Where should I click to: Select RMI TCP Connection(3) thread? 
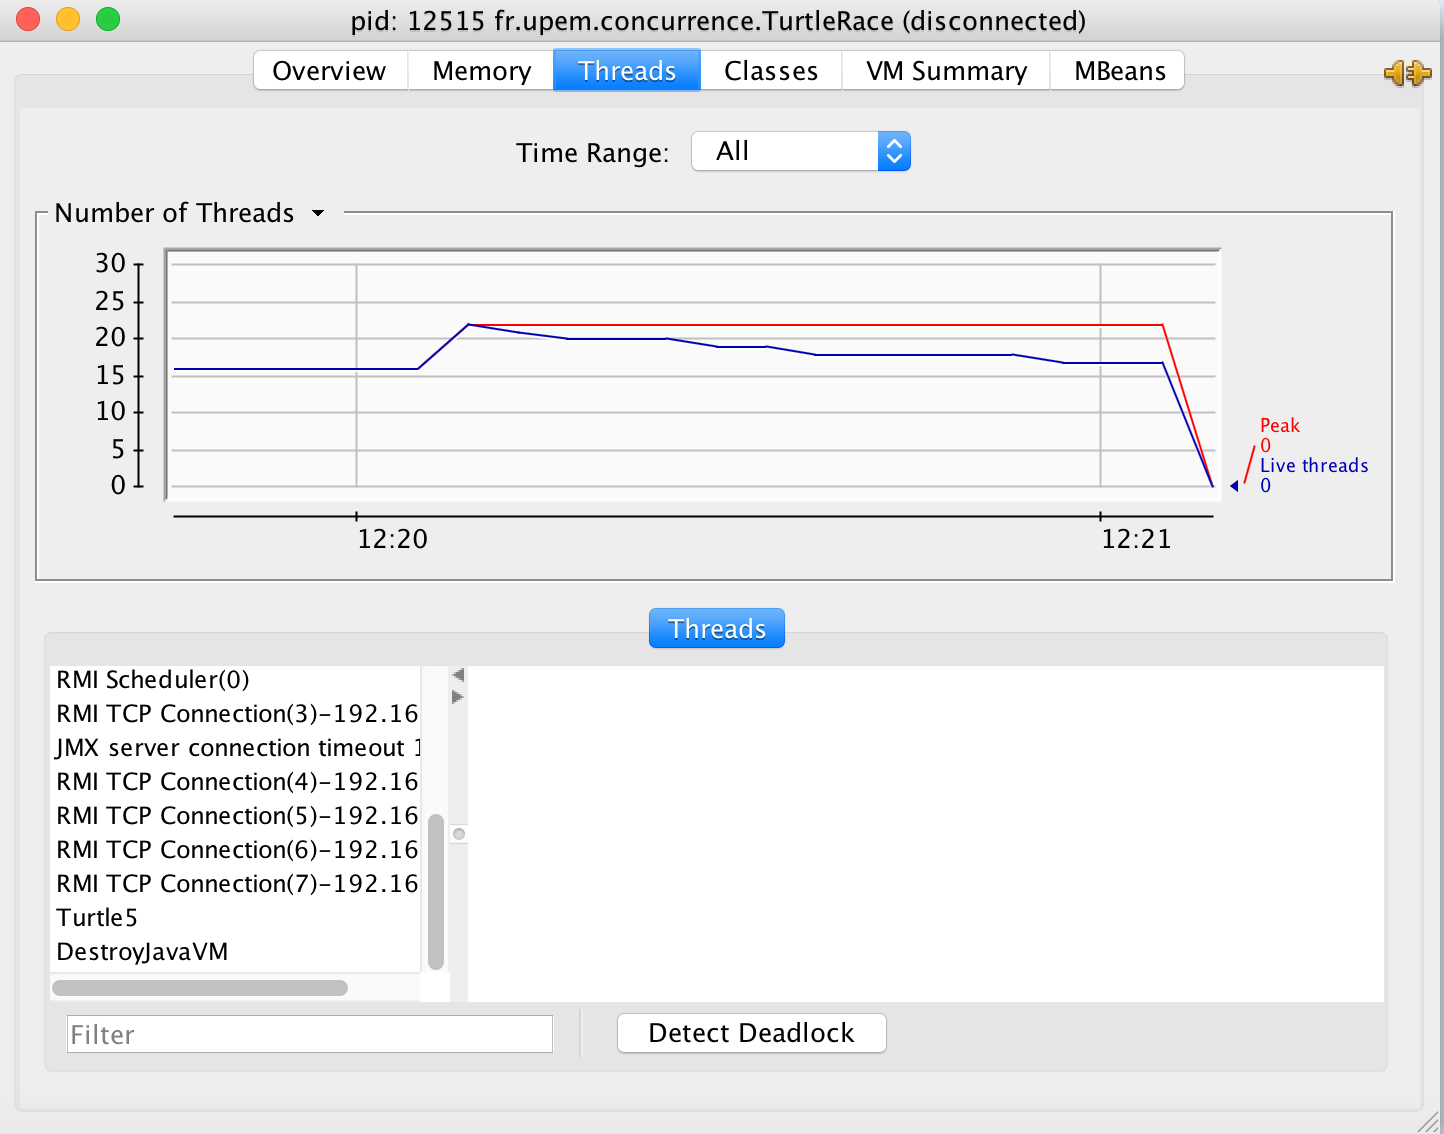click(x=236, y=714)
